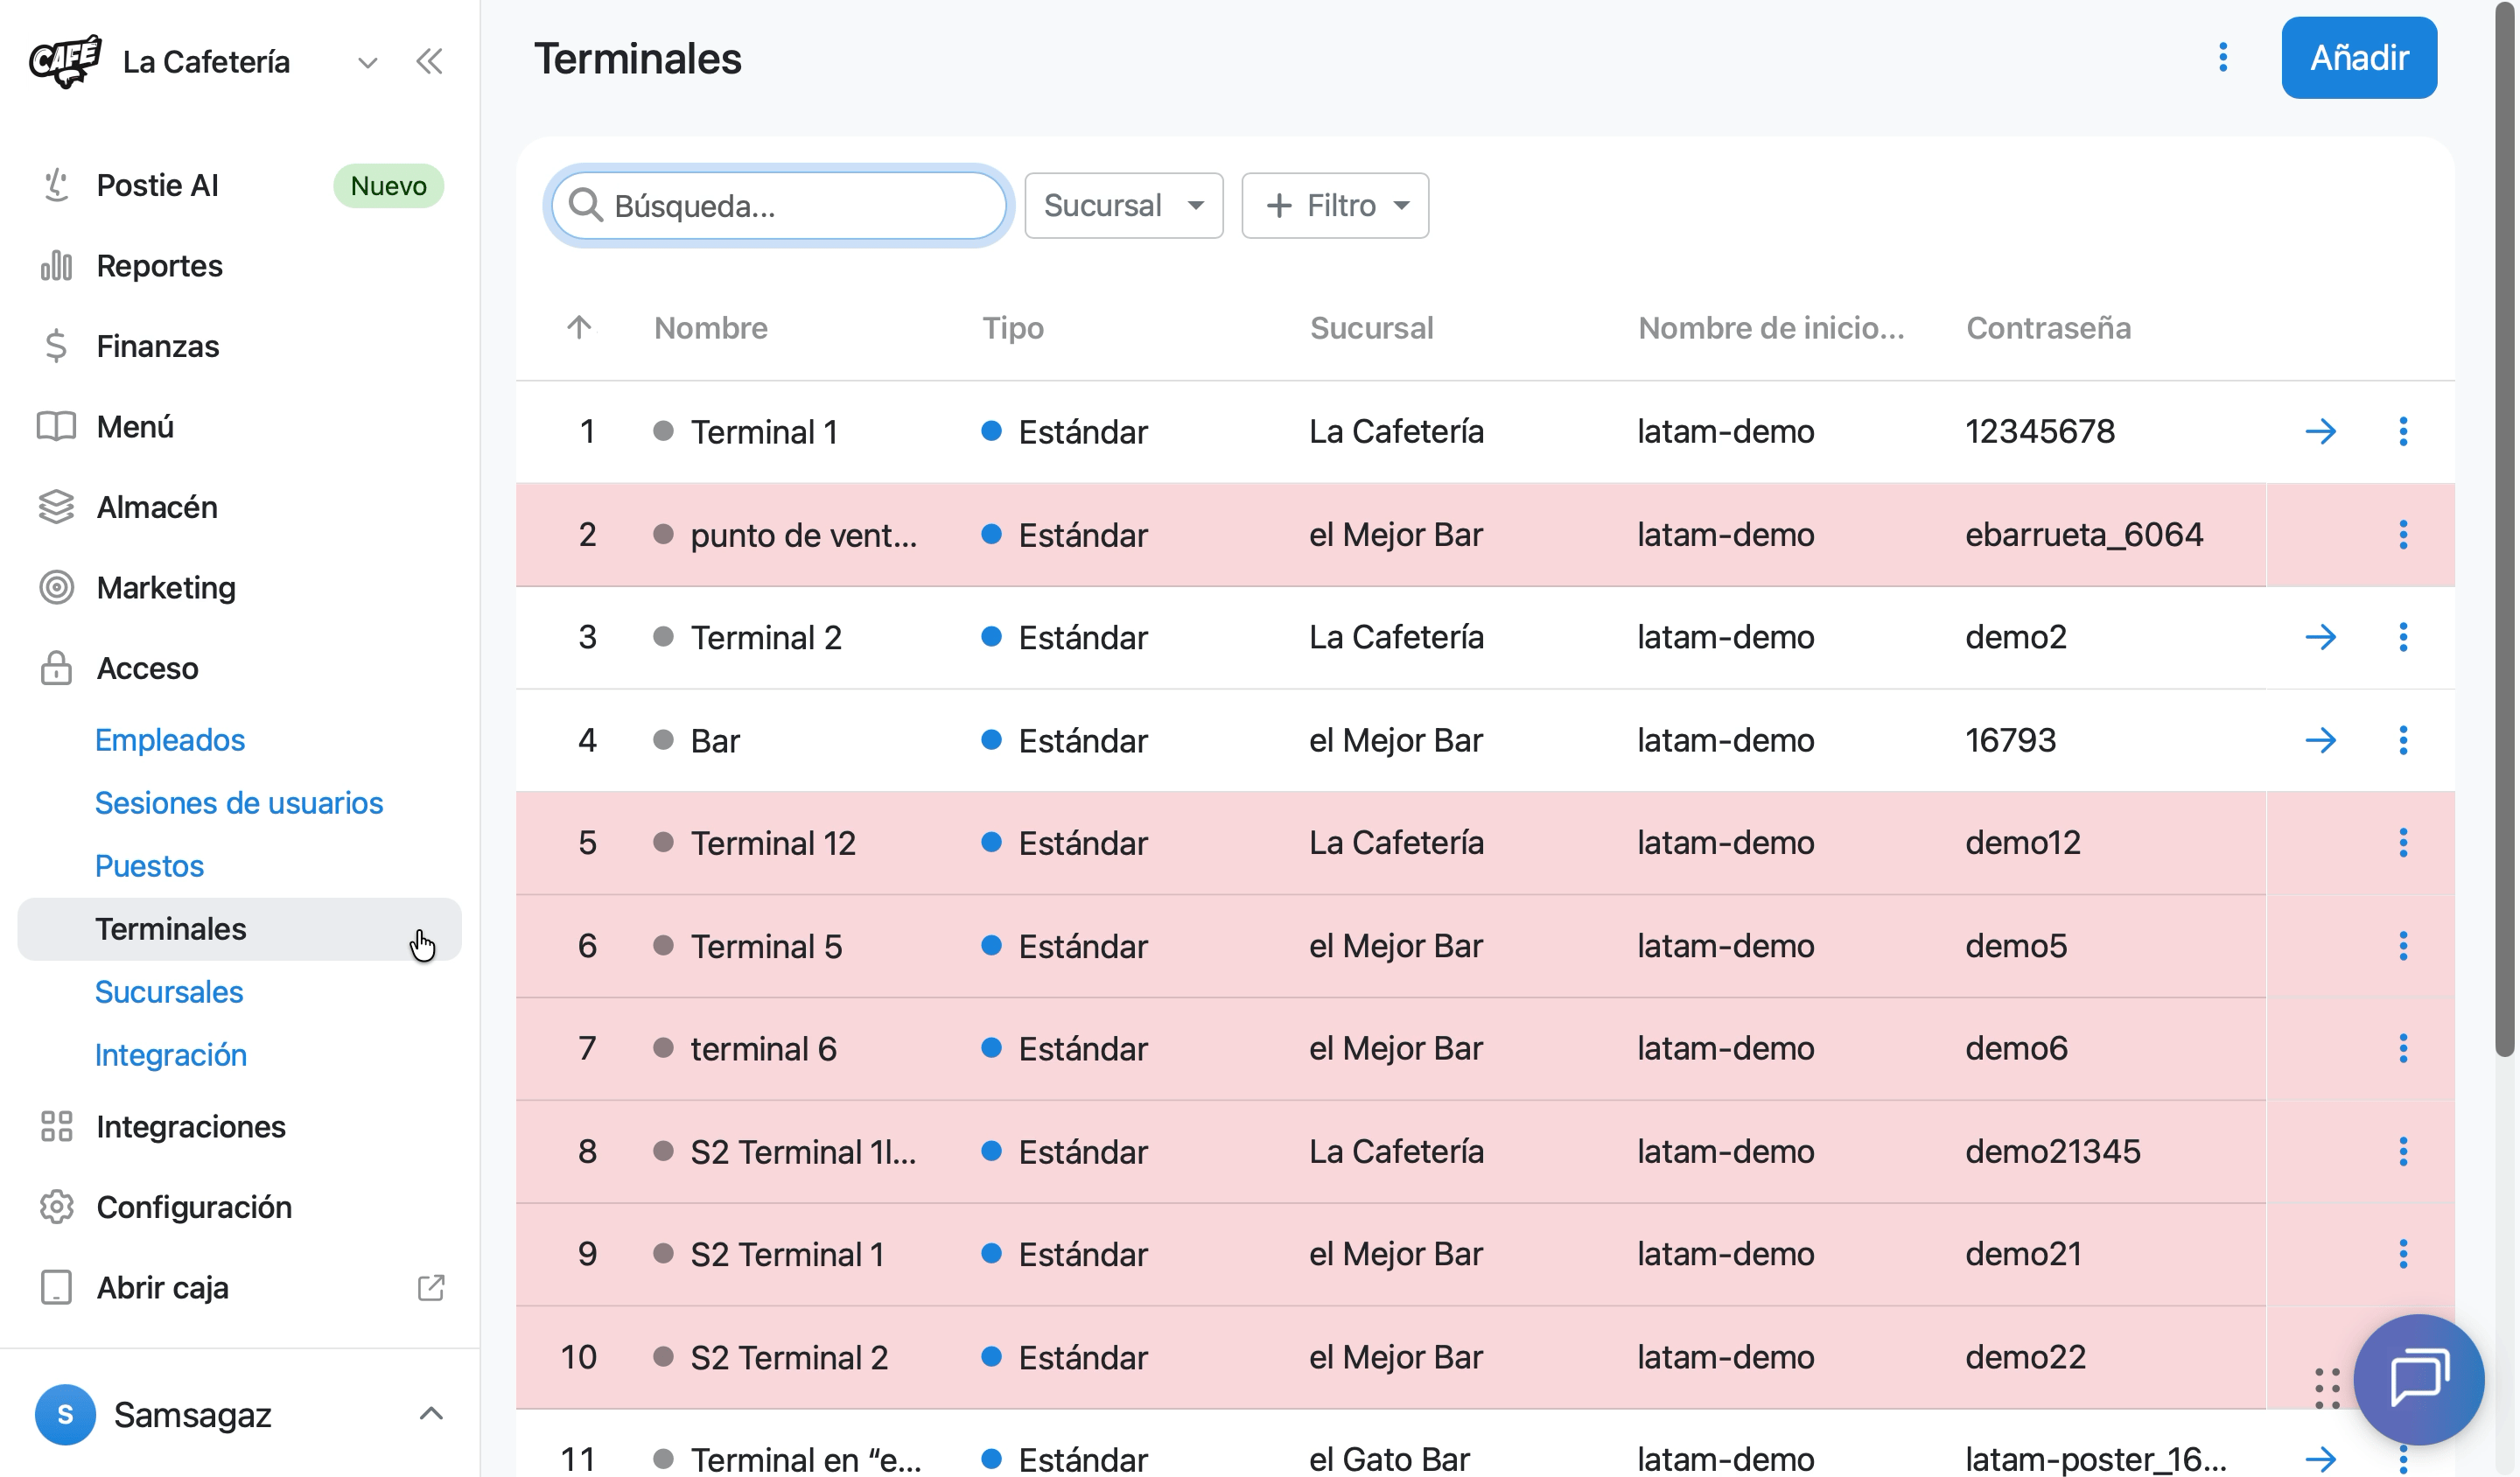The image size is (2520, 1477).
Task: Click arrow to open Terminal 1
Action: click(x=2321, y=432)
